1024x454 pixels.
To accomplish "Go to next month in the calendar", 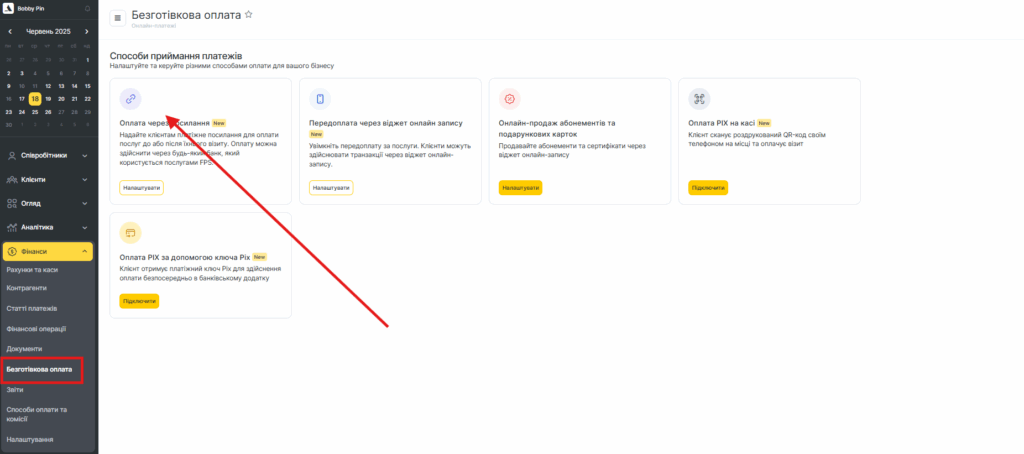I will 87,32.
